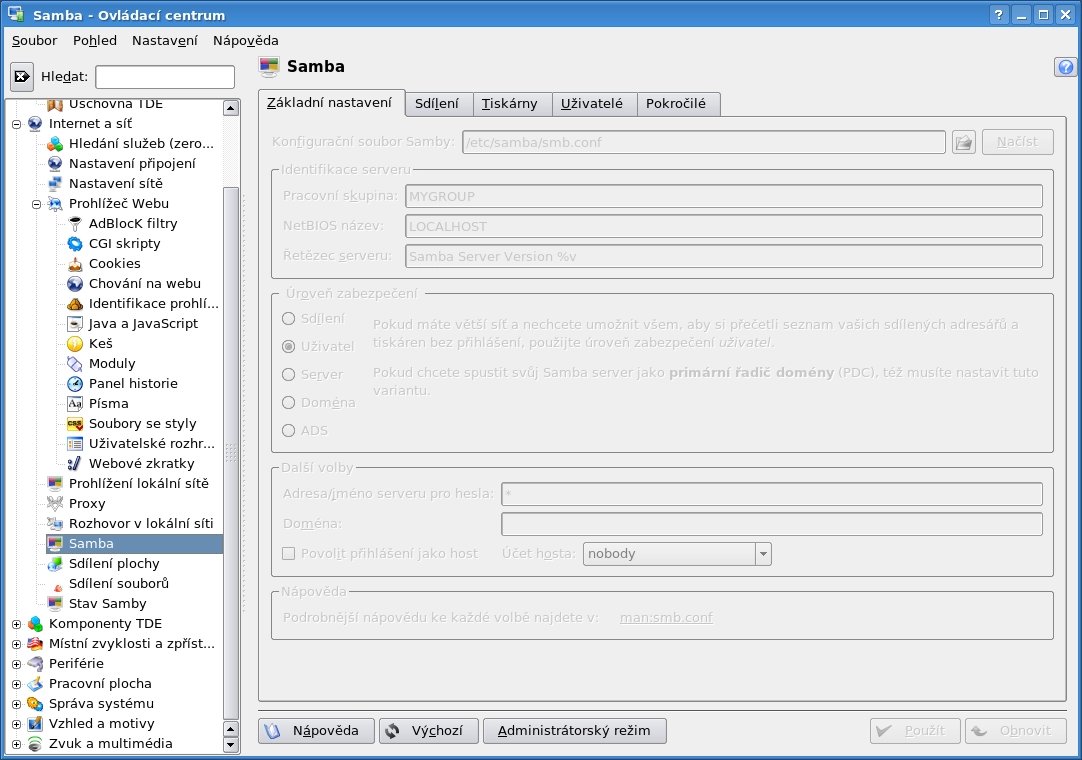Click the Hledat search input field
This screenshot has height=760, width=1082.
pos(165,77)
